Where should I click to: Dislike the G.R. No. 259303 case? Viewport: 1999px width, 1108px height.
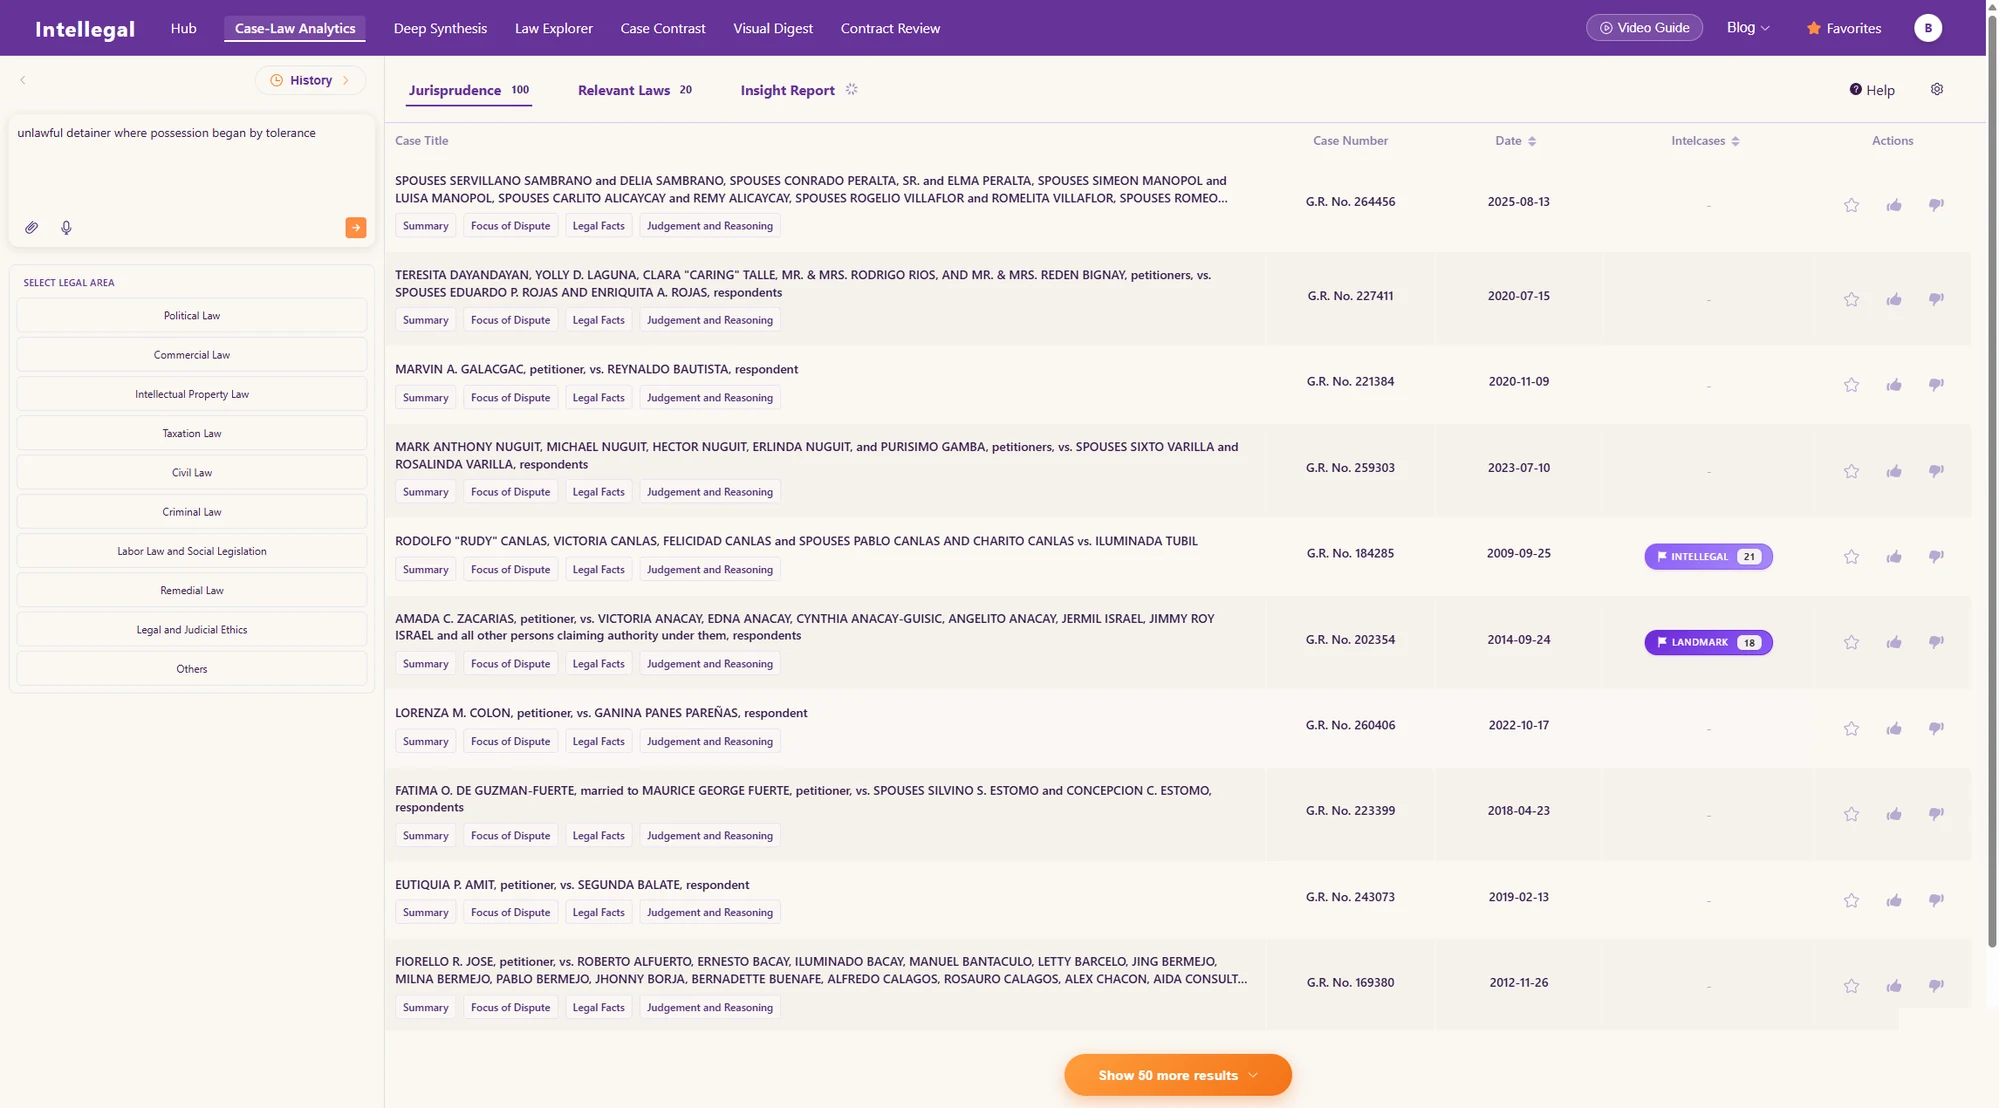click(x=1936, y=471)
